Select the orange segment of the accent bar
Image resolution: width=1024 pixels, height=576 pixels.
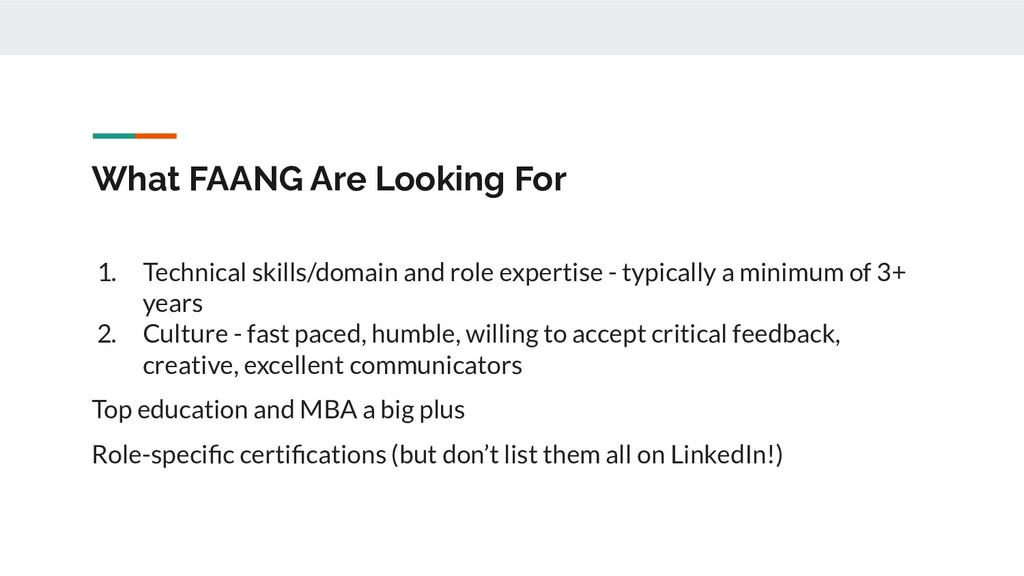156,136
